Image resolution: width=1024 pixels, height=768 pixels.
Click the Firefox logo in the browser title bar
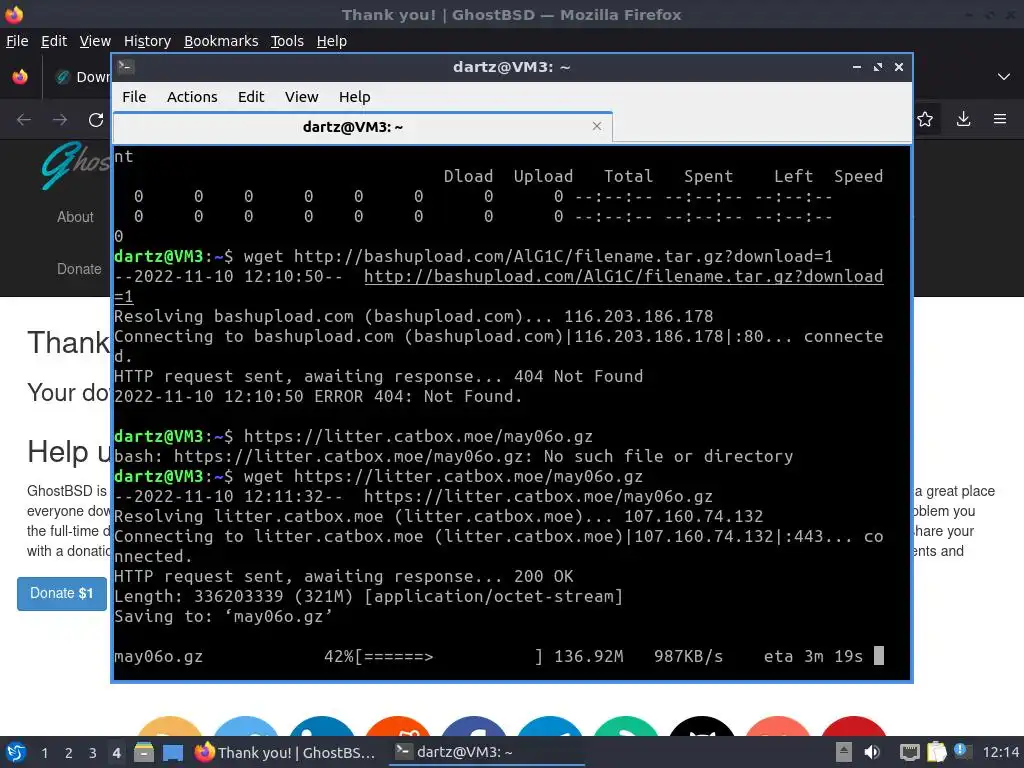pos(14,14)
